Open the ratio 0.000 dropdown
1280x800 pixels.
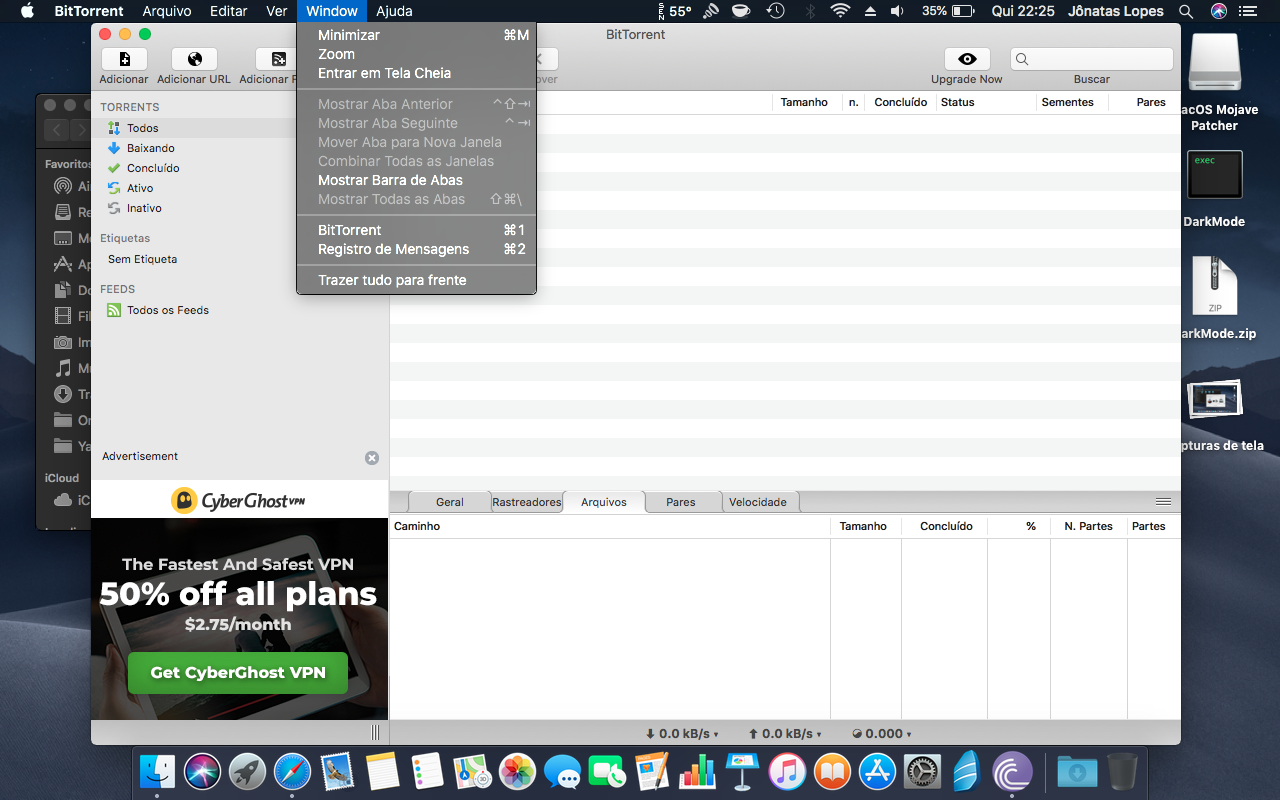point(882,734)
